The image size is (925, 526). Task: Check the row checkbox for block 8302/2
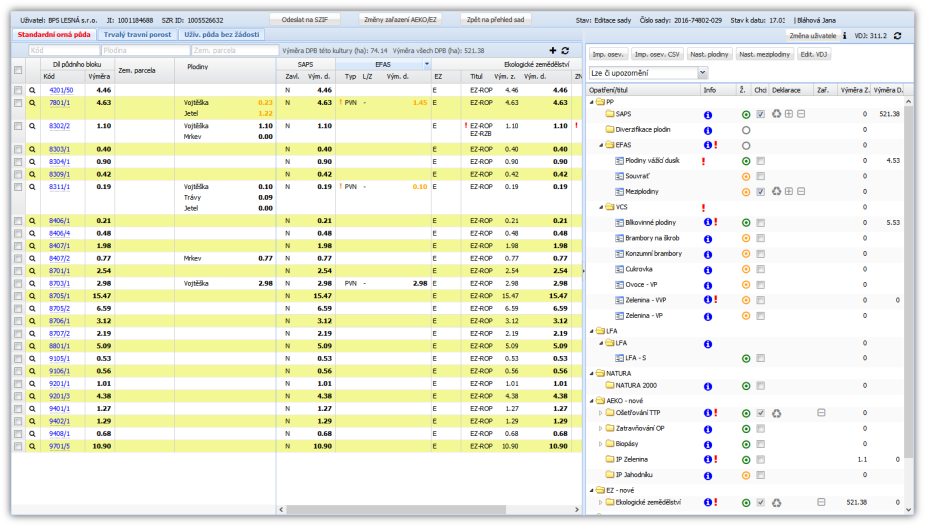click(x=18, y=126)
